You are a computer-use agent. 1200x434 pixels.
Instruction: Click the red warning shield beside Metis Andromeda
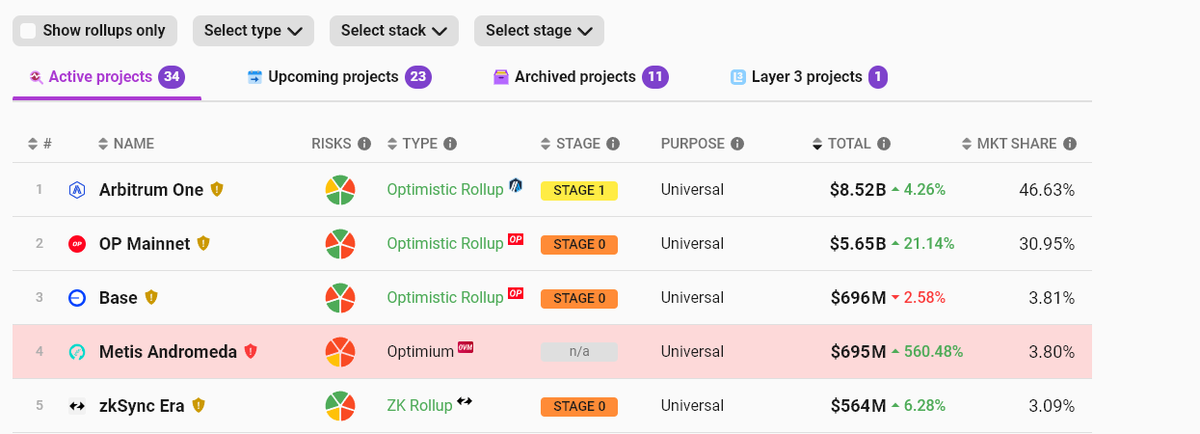click(x=251, y=352)
